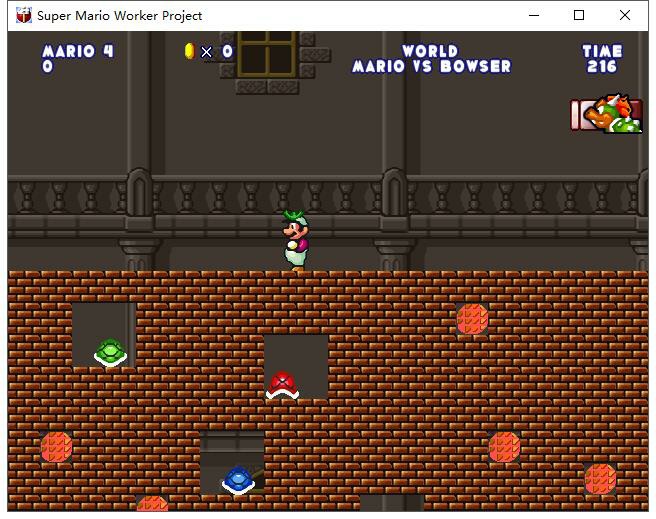656x519 pixels.
Task: Click the Mario character on the bricks
Action: coord(296,241)
